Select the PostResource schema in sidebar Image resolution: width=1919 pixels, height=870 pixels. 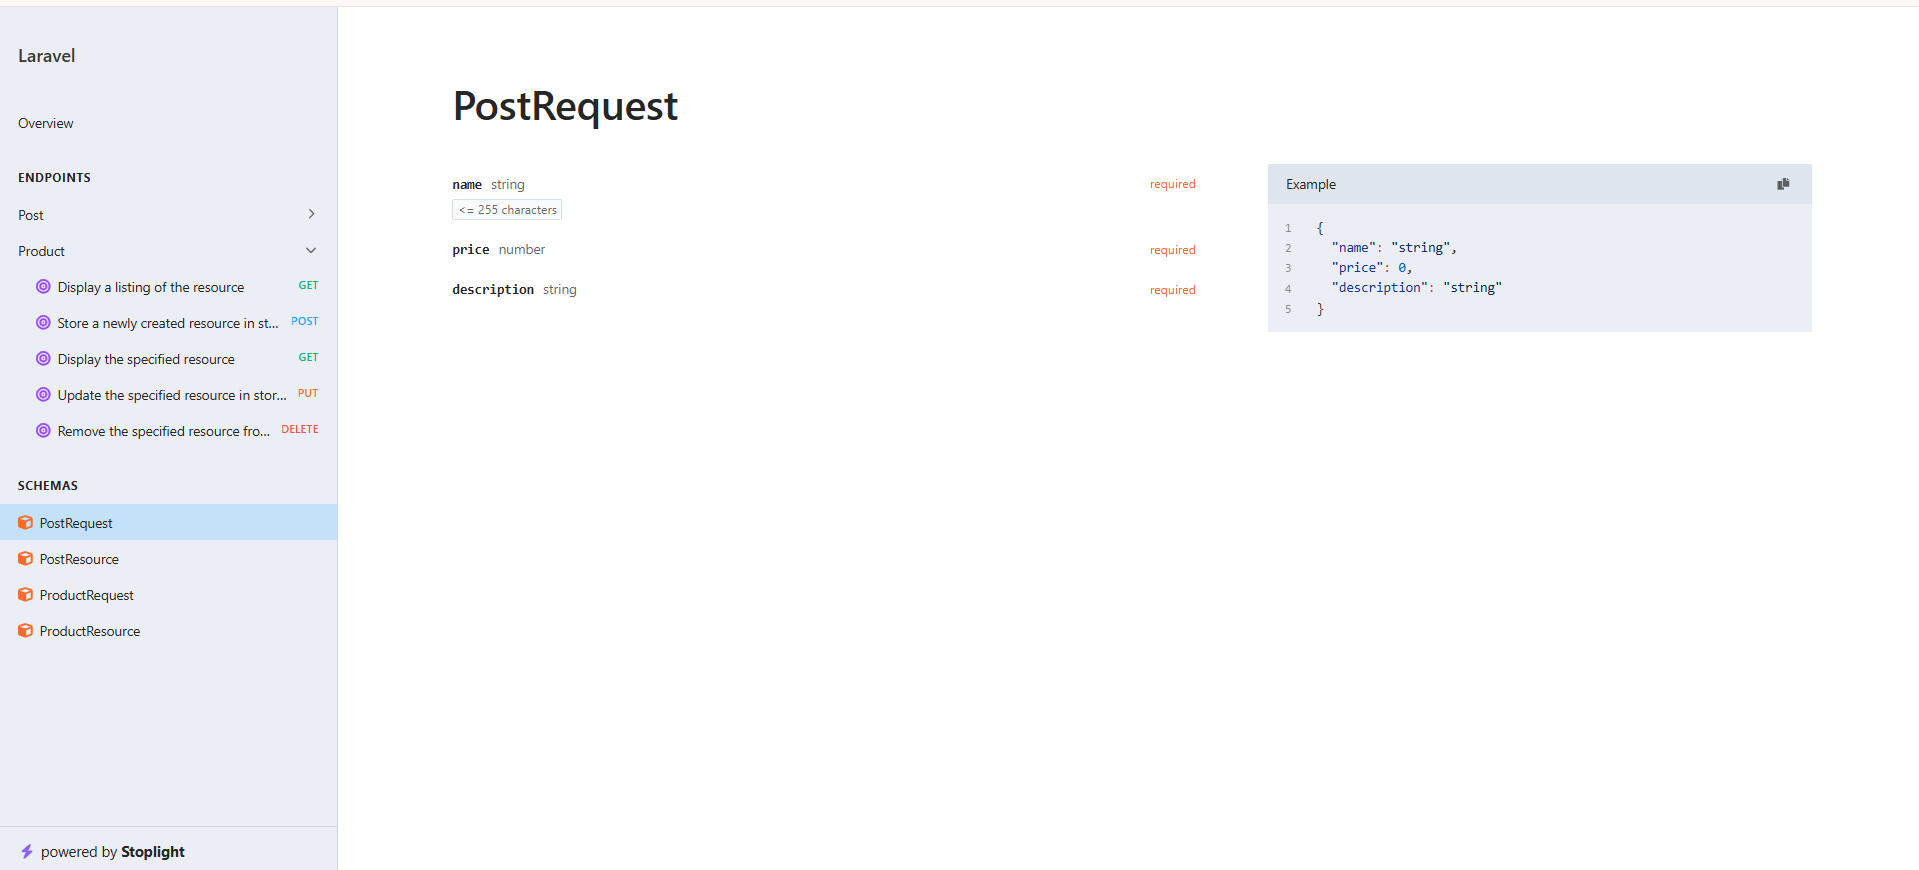79,559
